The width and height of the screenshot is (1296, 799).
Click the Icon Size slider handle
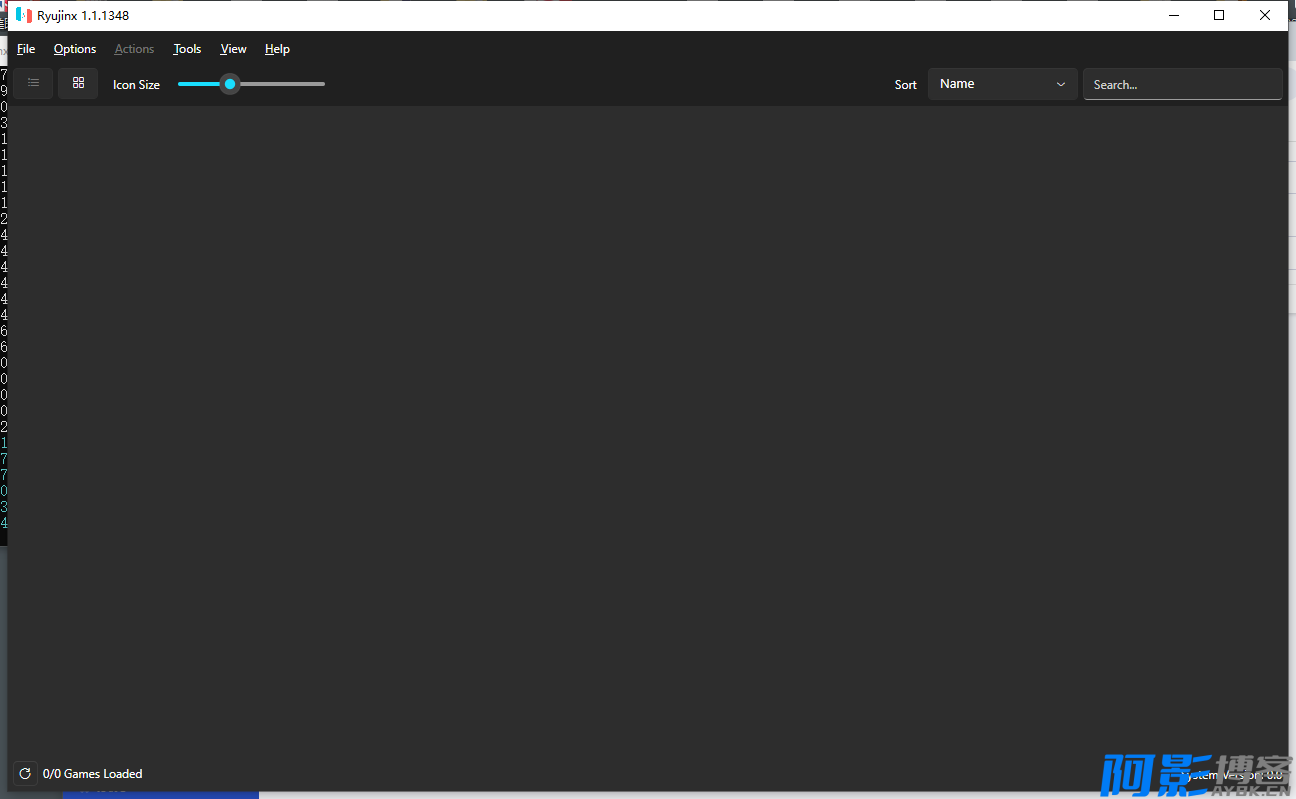pos(230,84)
